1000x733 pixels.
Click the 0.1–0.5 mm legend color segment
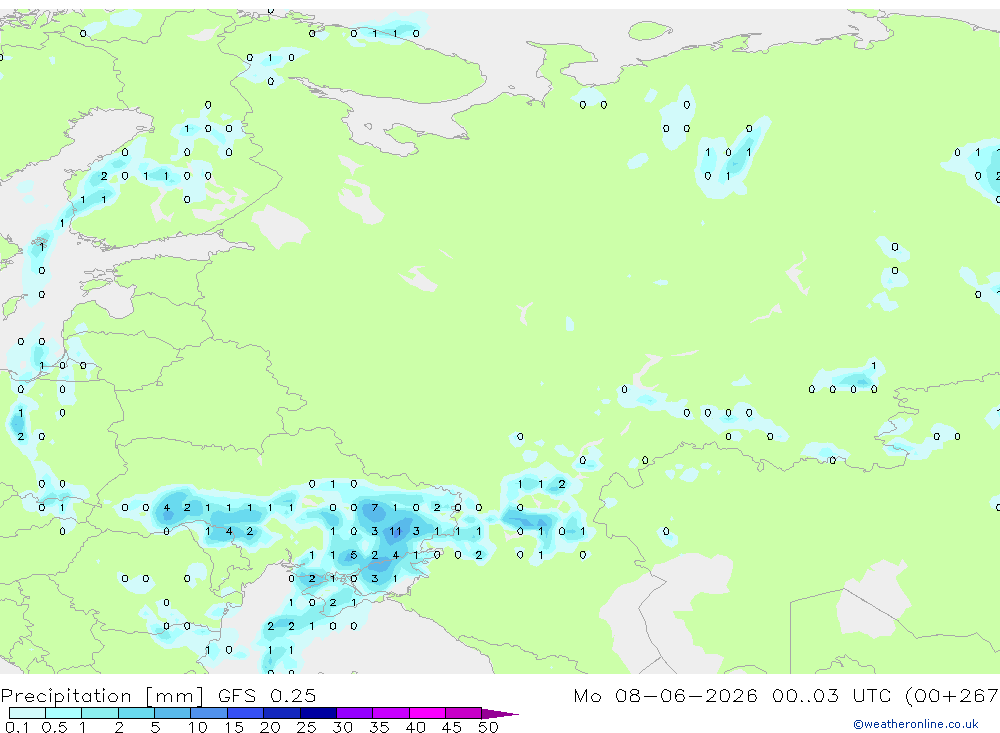tap(27, 713)
